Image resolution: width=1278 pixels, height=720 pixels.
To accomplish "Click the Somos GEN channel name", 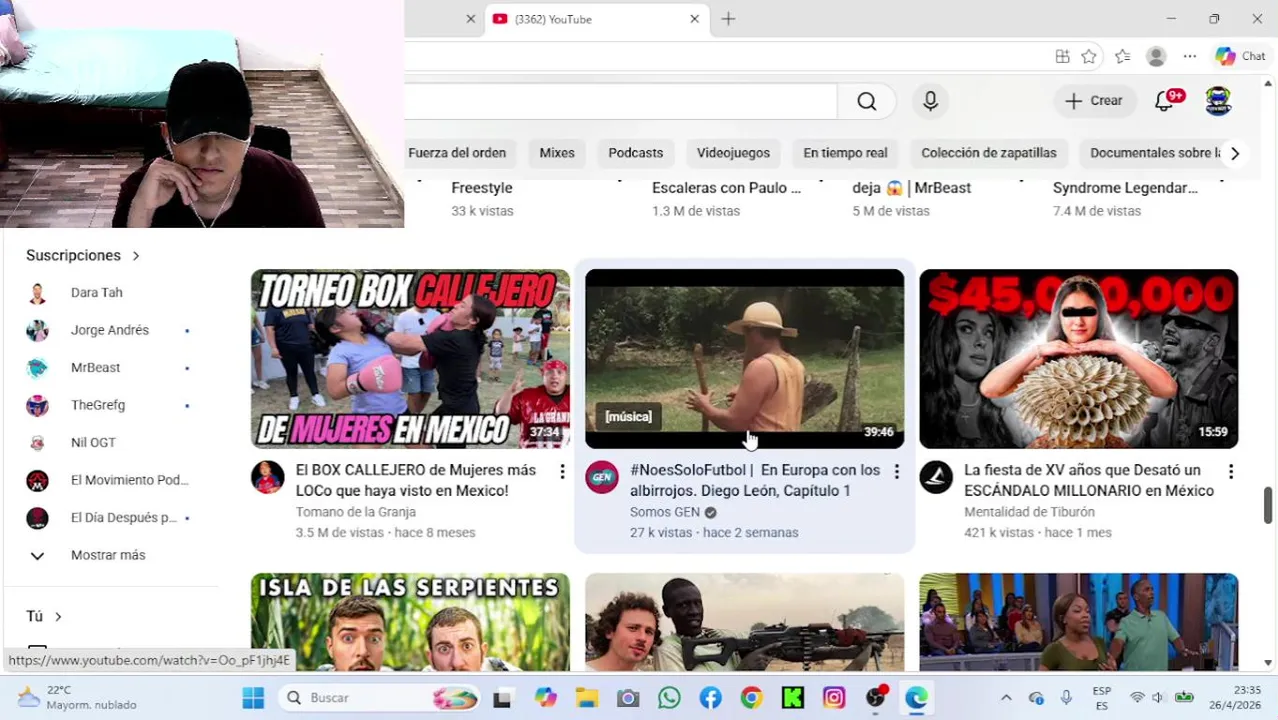I will tap(665, 512).
